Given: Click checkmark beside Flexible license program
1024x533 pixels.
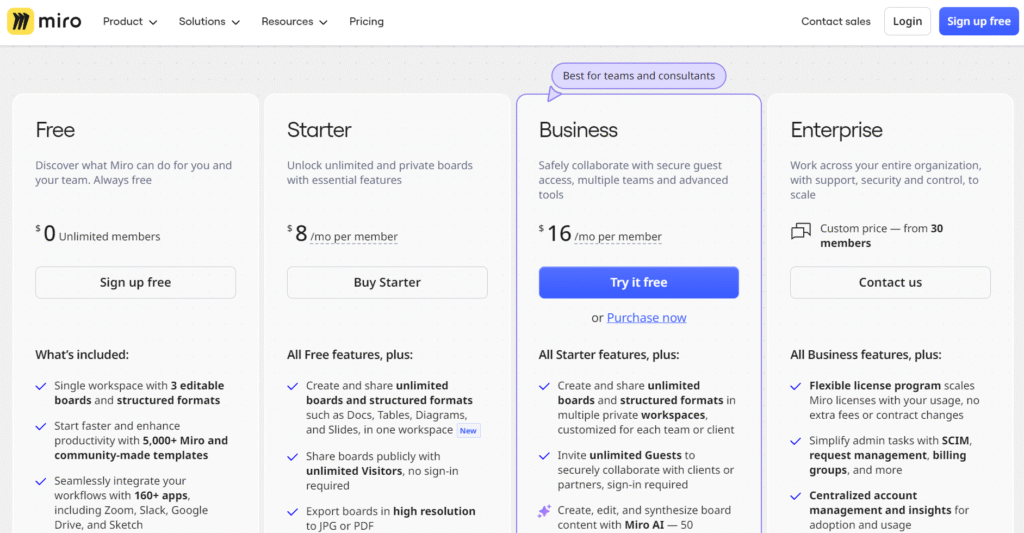Looking at the screenshot, I should 796,386.
